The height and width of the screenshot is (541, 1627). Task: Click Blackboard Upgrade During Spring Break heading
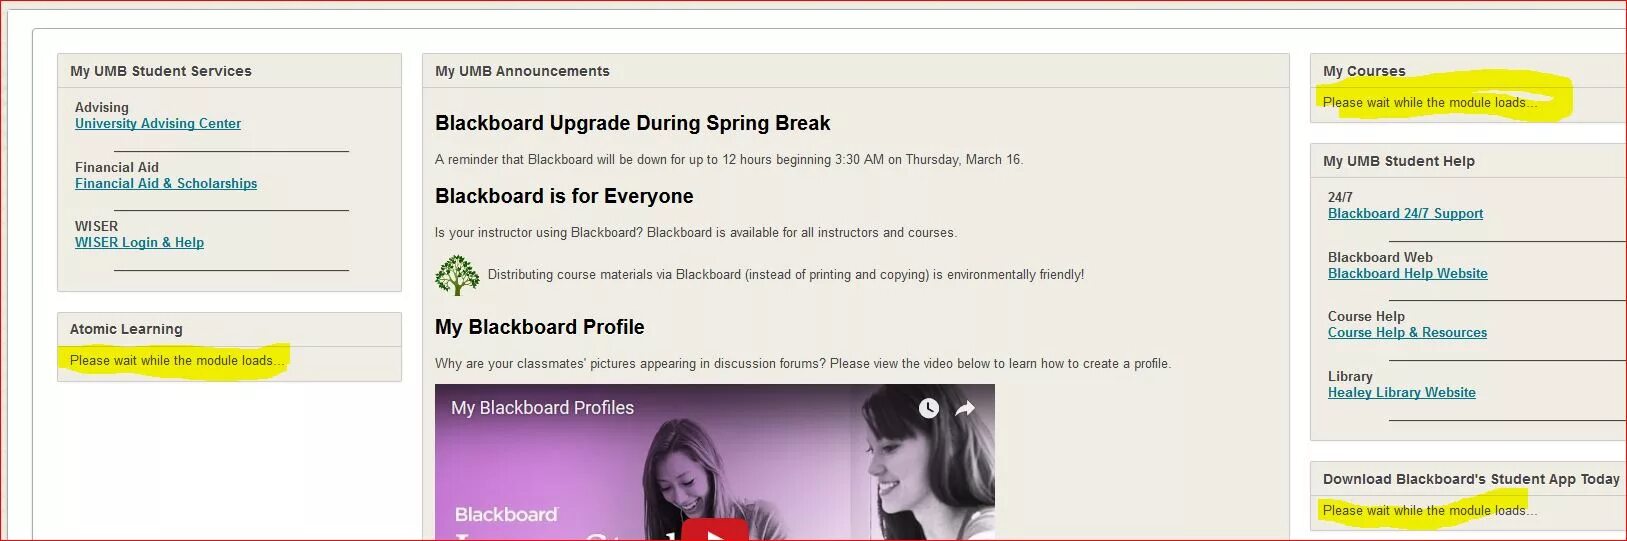click(x=632, y=123)
